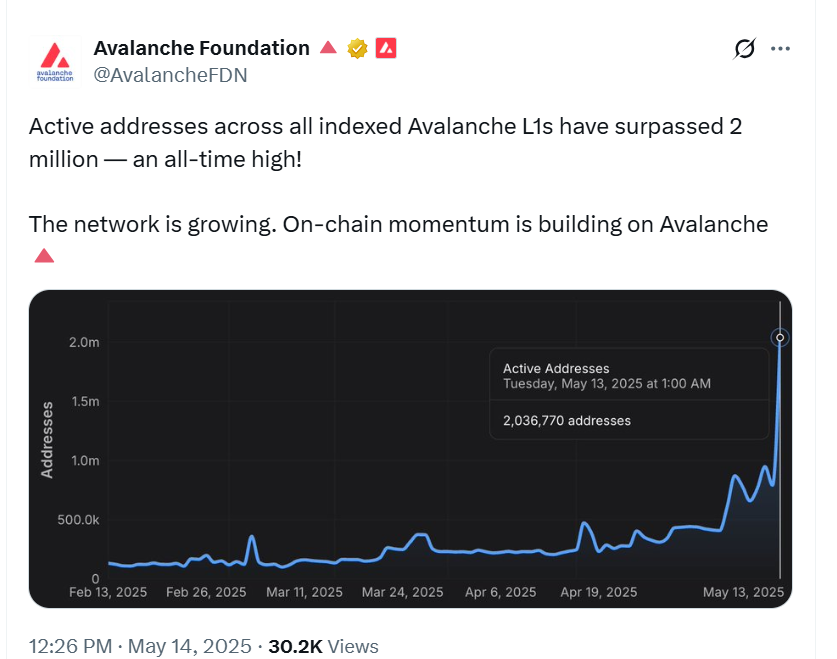Click the 2,036,770 addresses value
The height and width of the screenshot is (659, 837).
pos(567,420)
